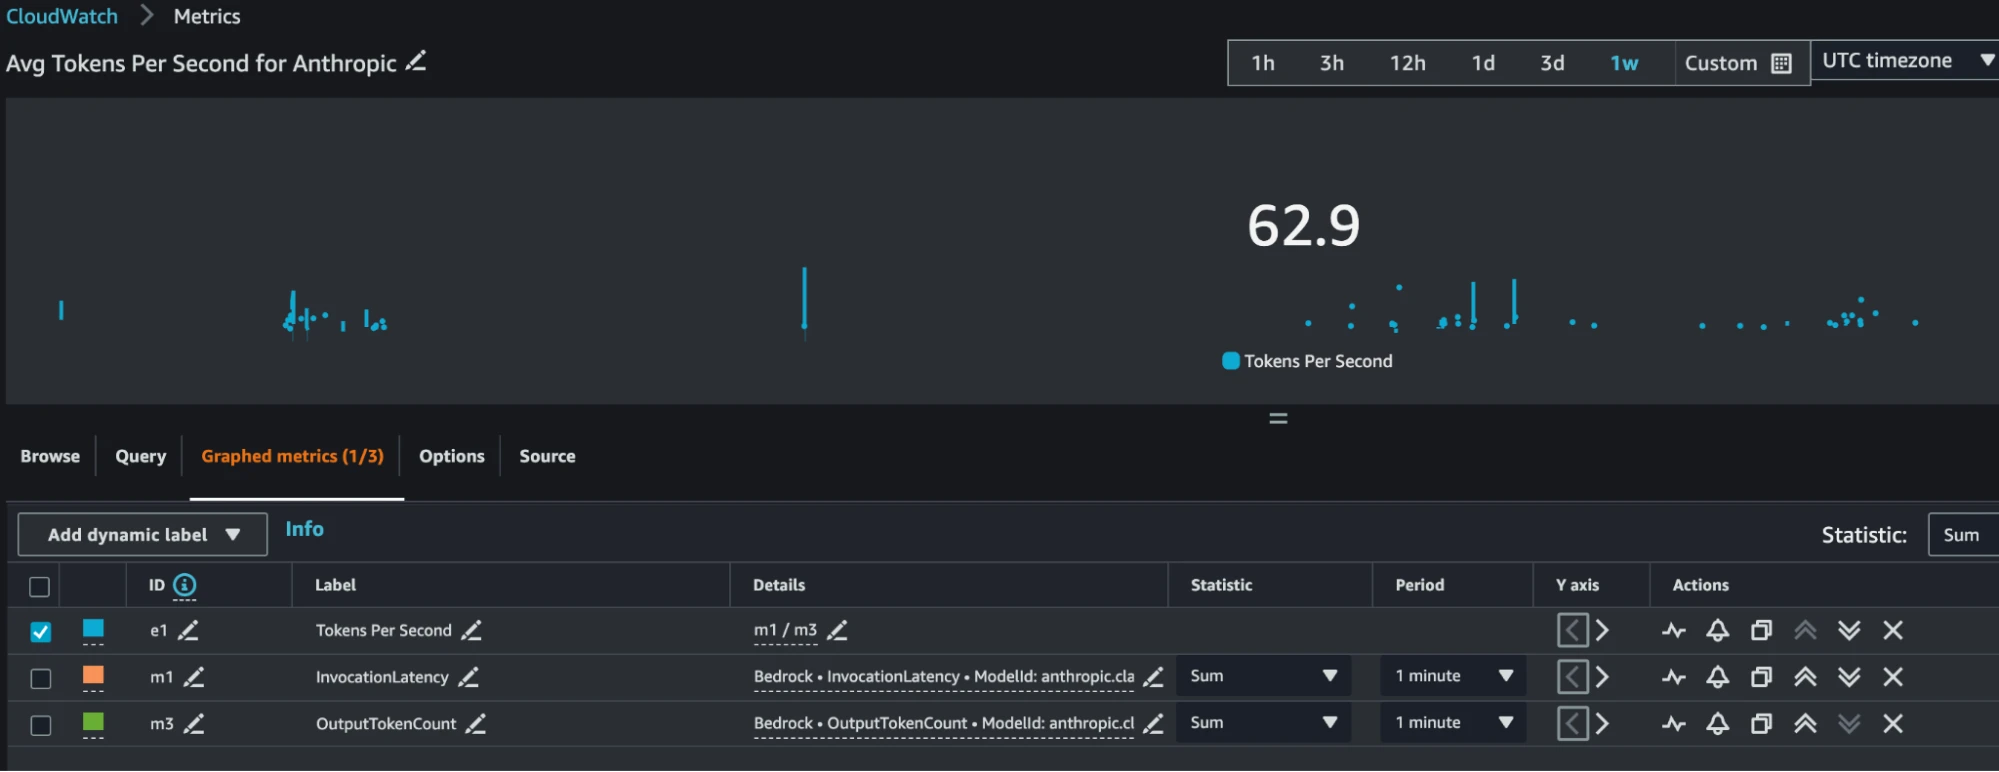This screenshot has width=1999, height=772.
Task: Set m3 to right Y axis
Action: 1602,724
